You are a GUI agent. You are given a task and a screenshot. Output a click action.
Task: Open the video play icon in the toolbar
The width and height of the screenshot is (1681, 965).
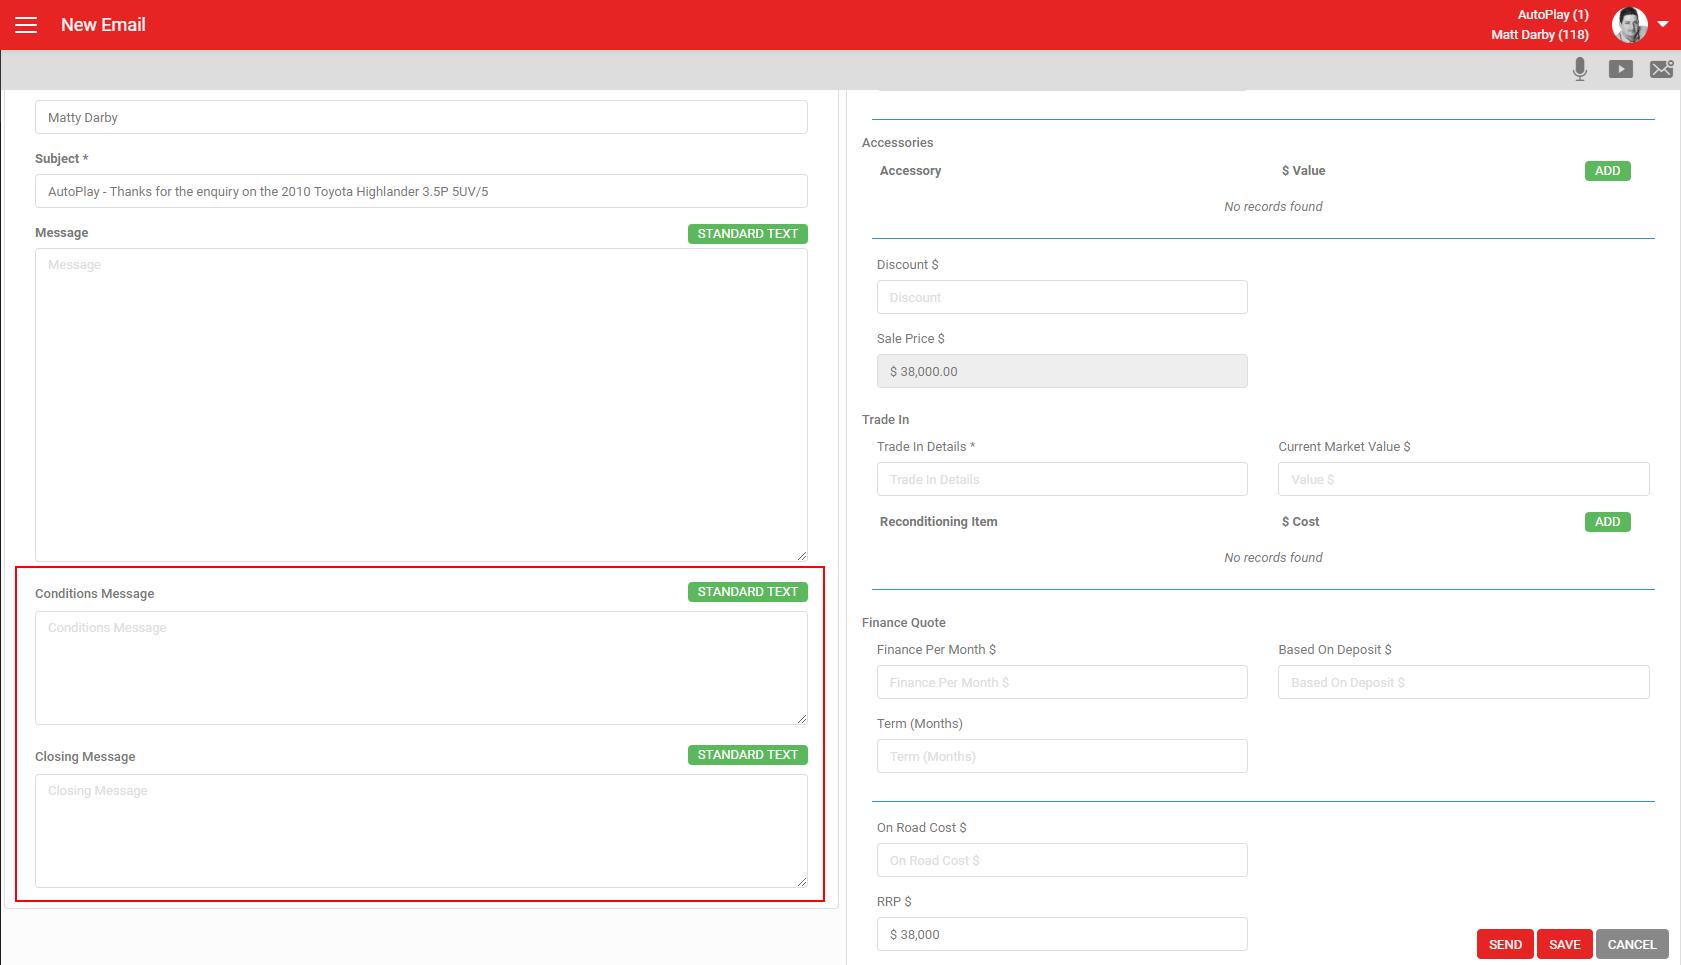click(x=1621, y=69)
